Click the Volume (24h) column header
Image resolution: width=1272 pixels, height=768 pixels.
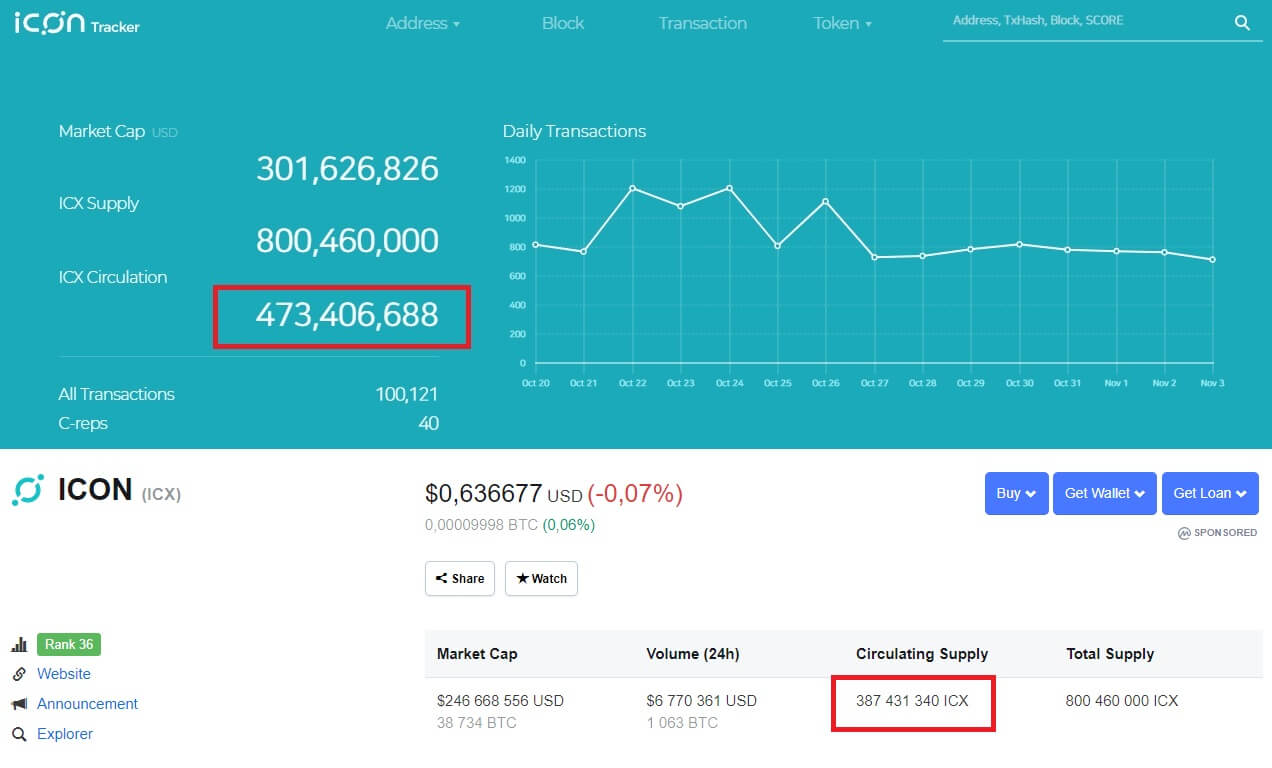[693, 654]
